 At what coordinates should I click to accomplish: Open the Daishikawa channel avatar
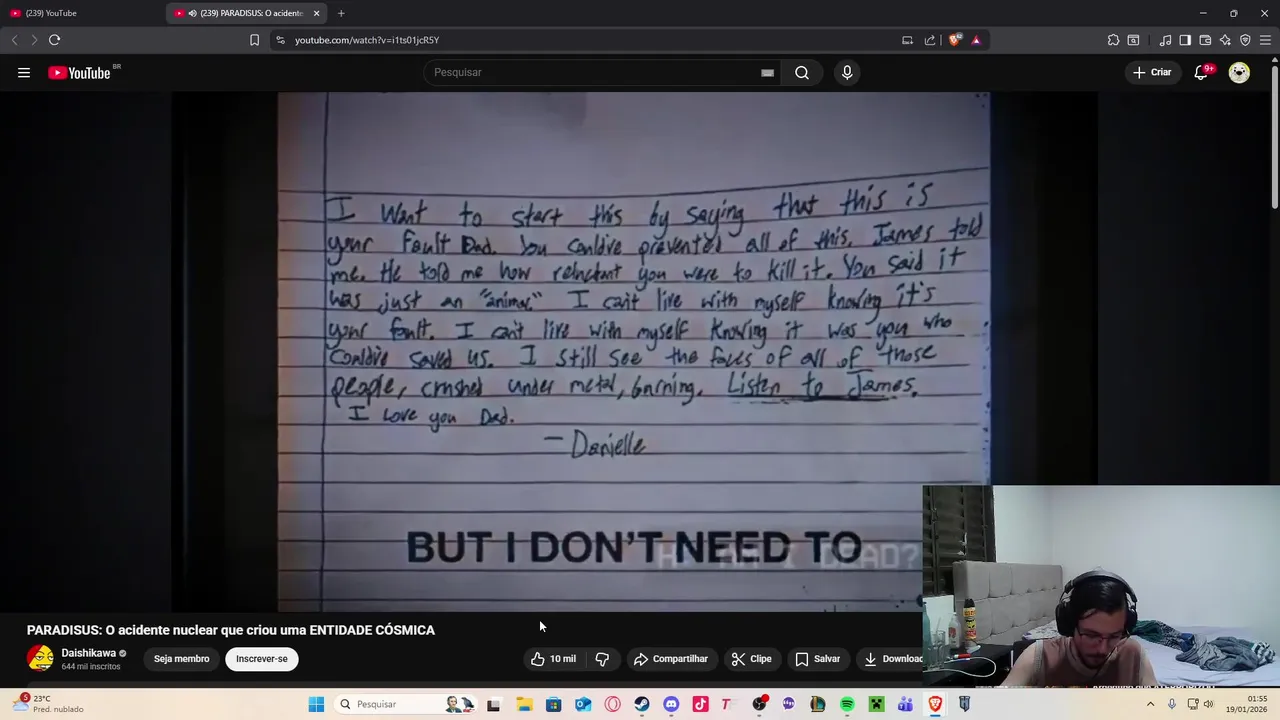click(x=40, y=658)
